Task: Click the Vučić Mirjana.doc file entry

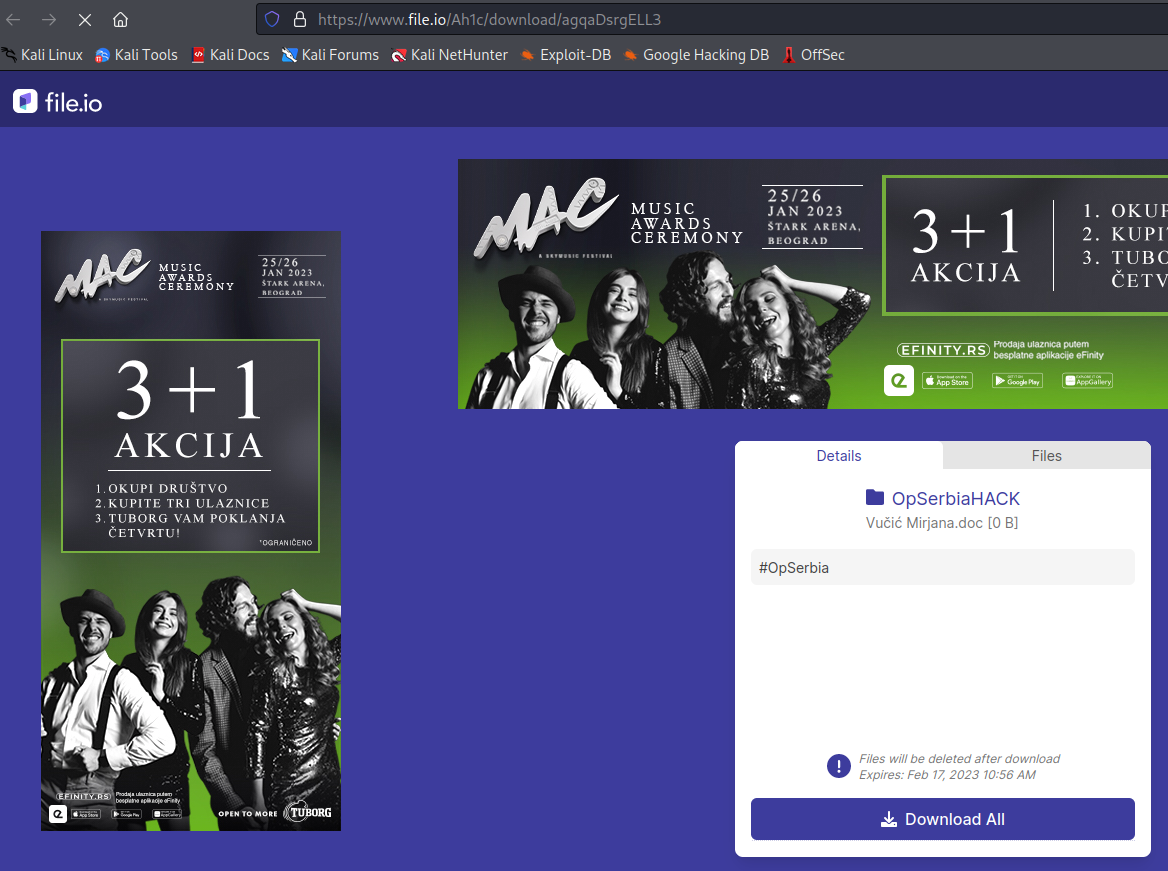Action: (942, 523)
